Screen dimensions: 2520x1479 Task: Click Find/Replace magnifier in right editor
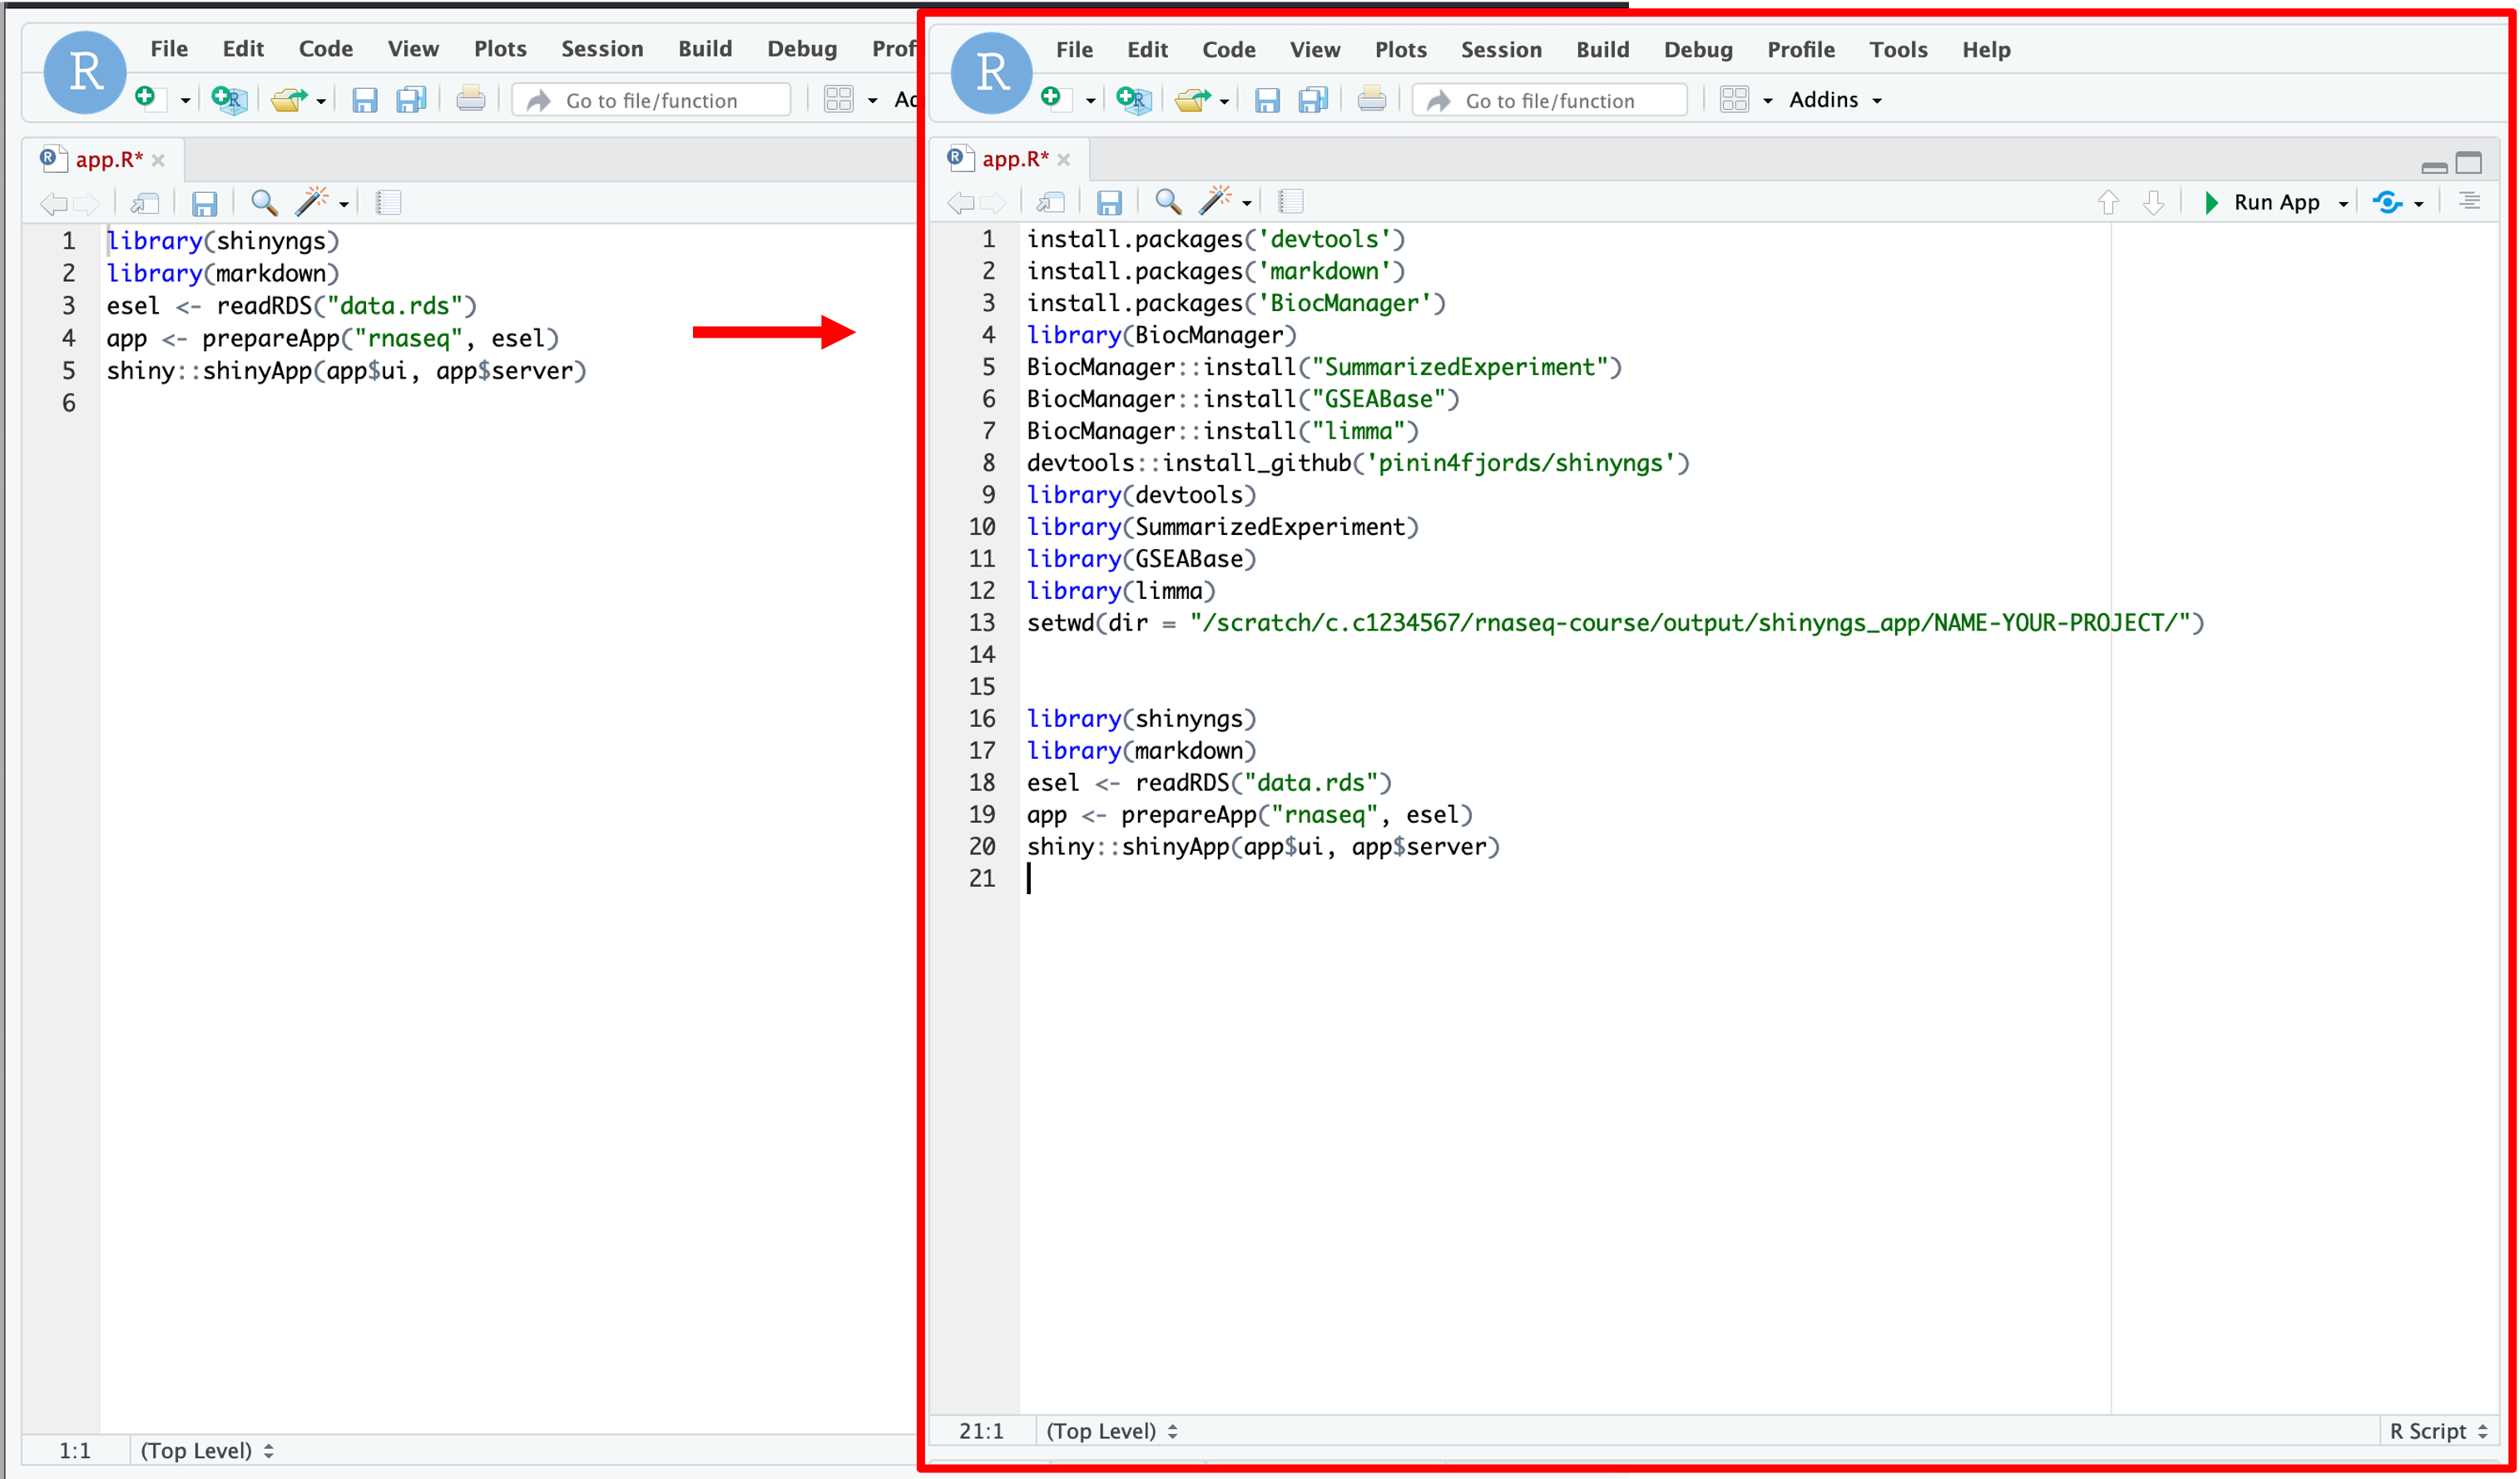pos(1168,202)
